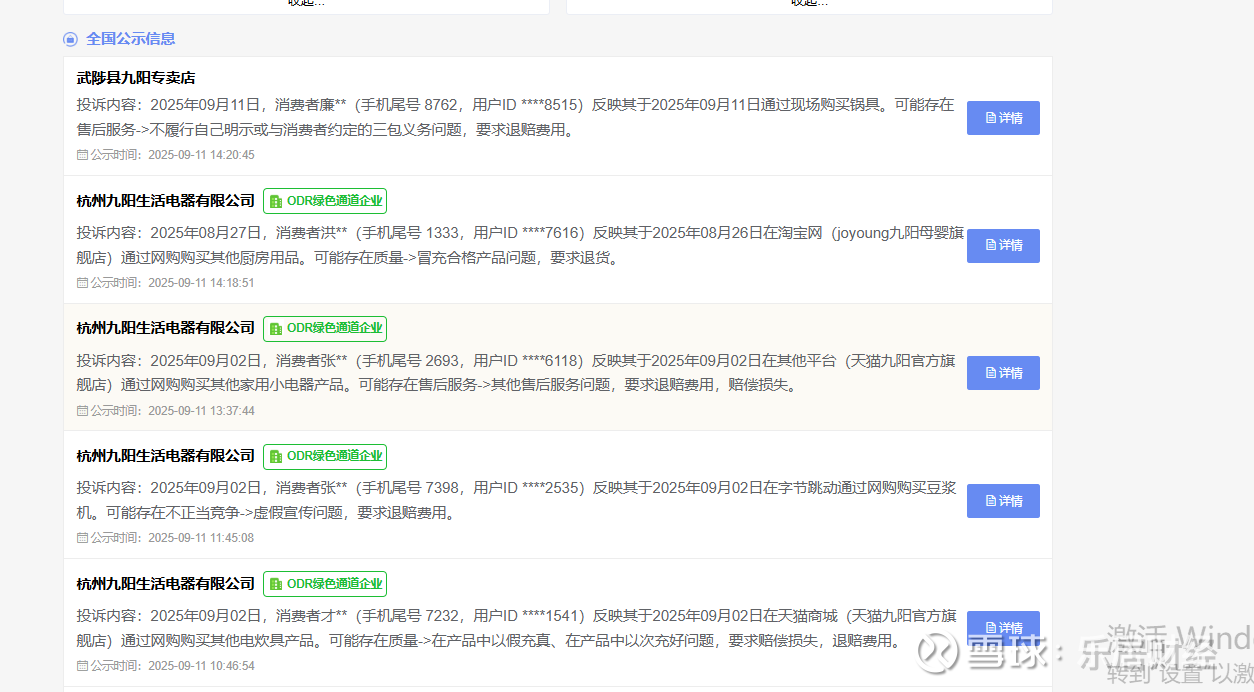
Task: Click calendar icon beside 2025-09-11 14:20:45
Action: [x=82, y=155]
